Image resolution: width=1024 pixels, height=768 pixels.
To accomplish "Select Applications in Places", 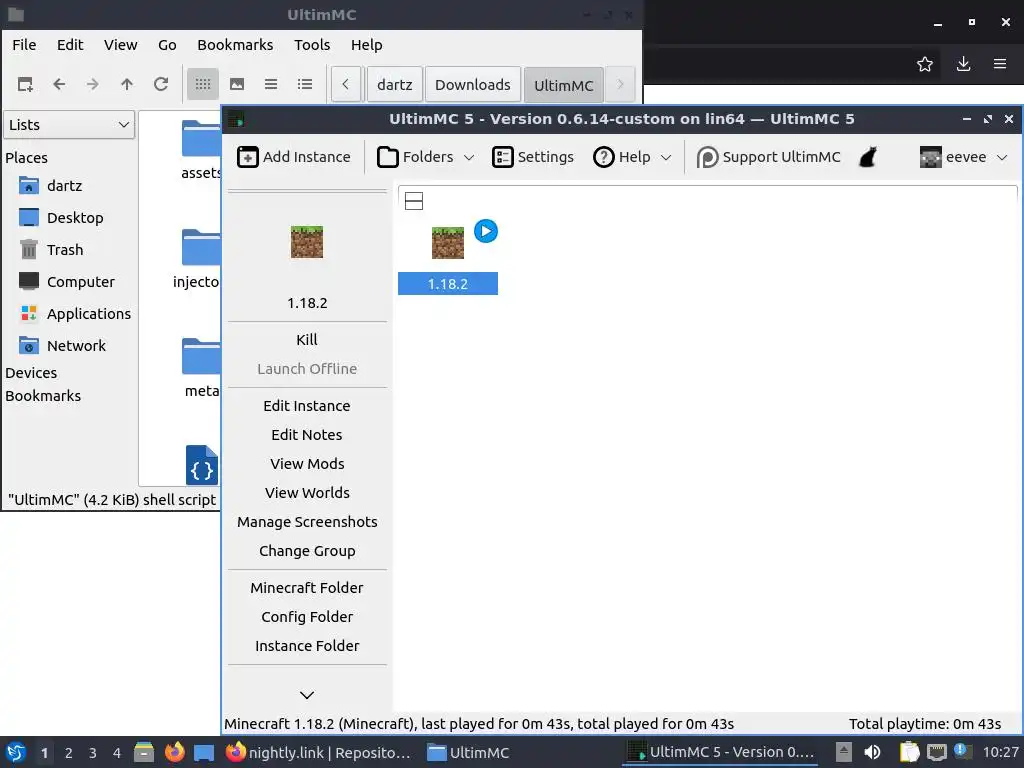I will pos(75,314).
